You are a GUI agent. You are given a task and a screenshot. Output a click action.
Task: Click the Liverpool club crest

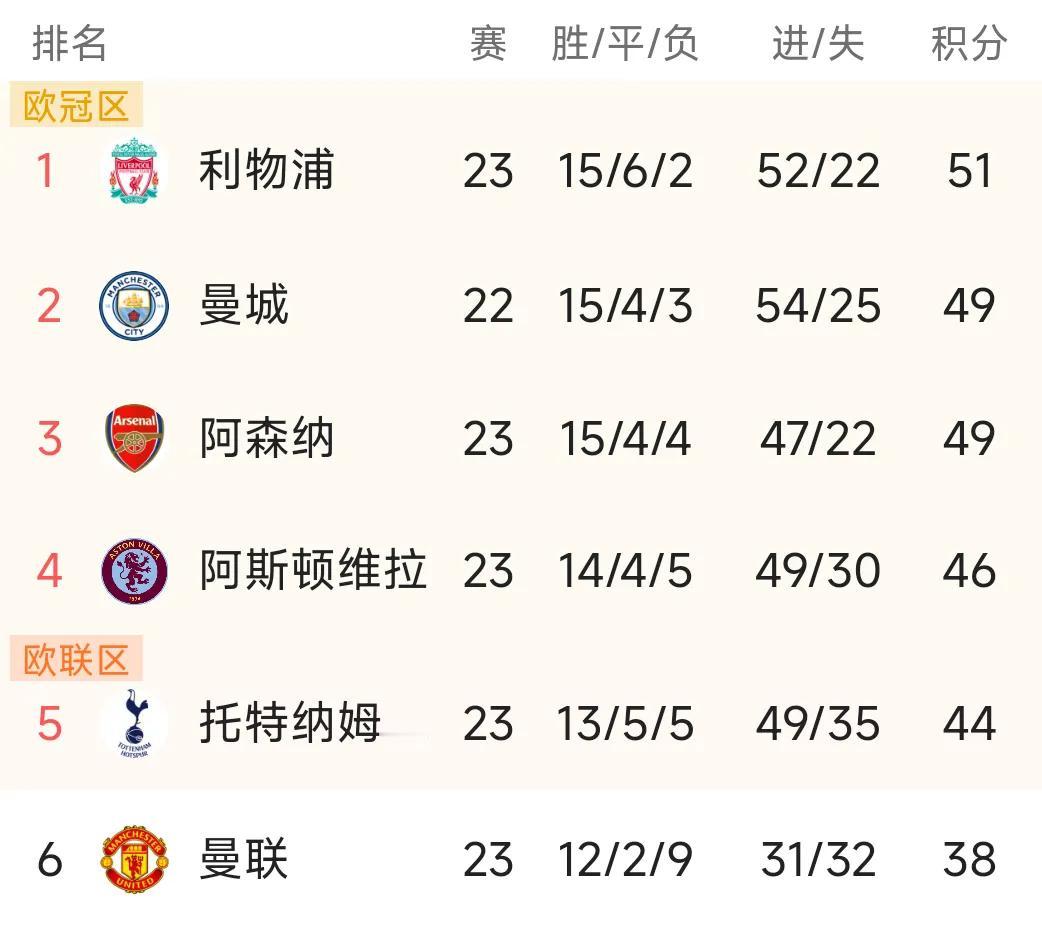click(134, 170)
